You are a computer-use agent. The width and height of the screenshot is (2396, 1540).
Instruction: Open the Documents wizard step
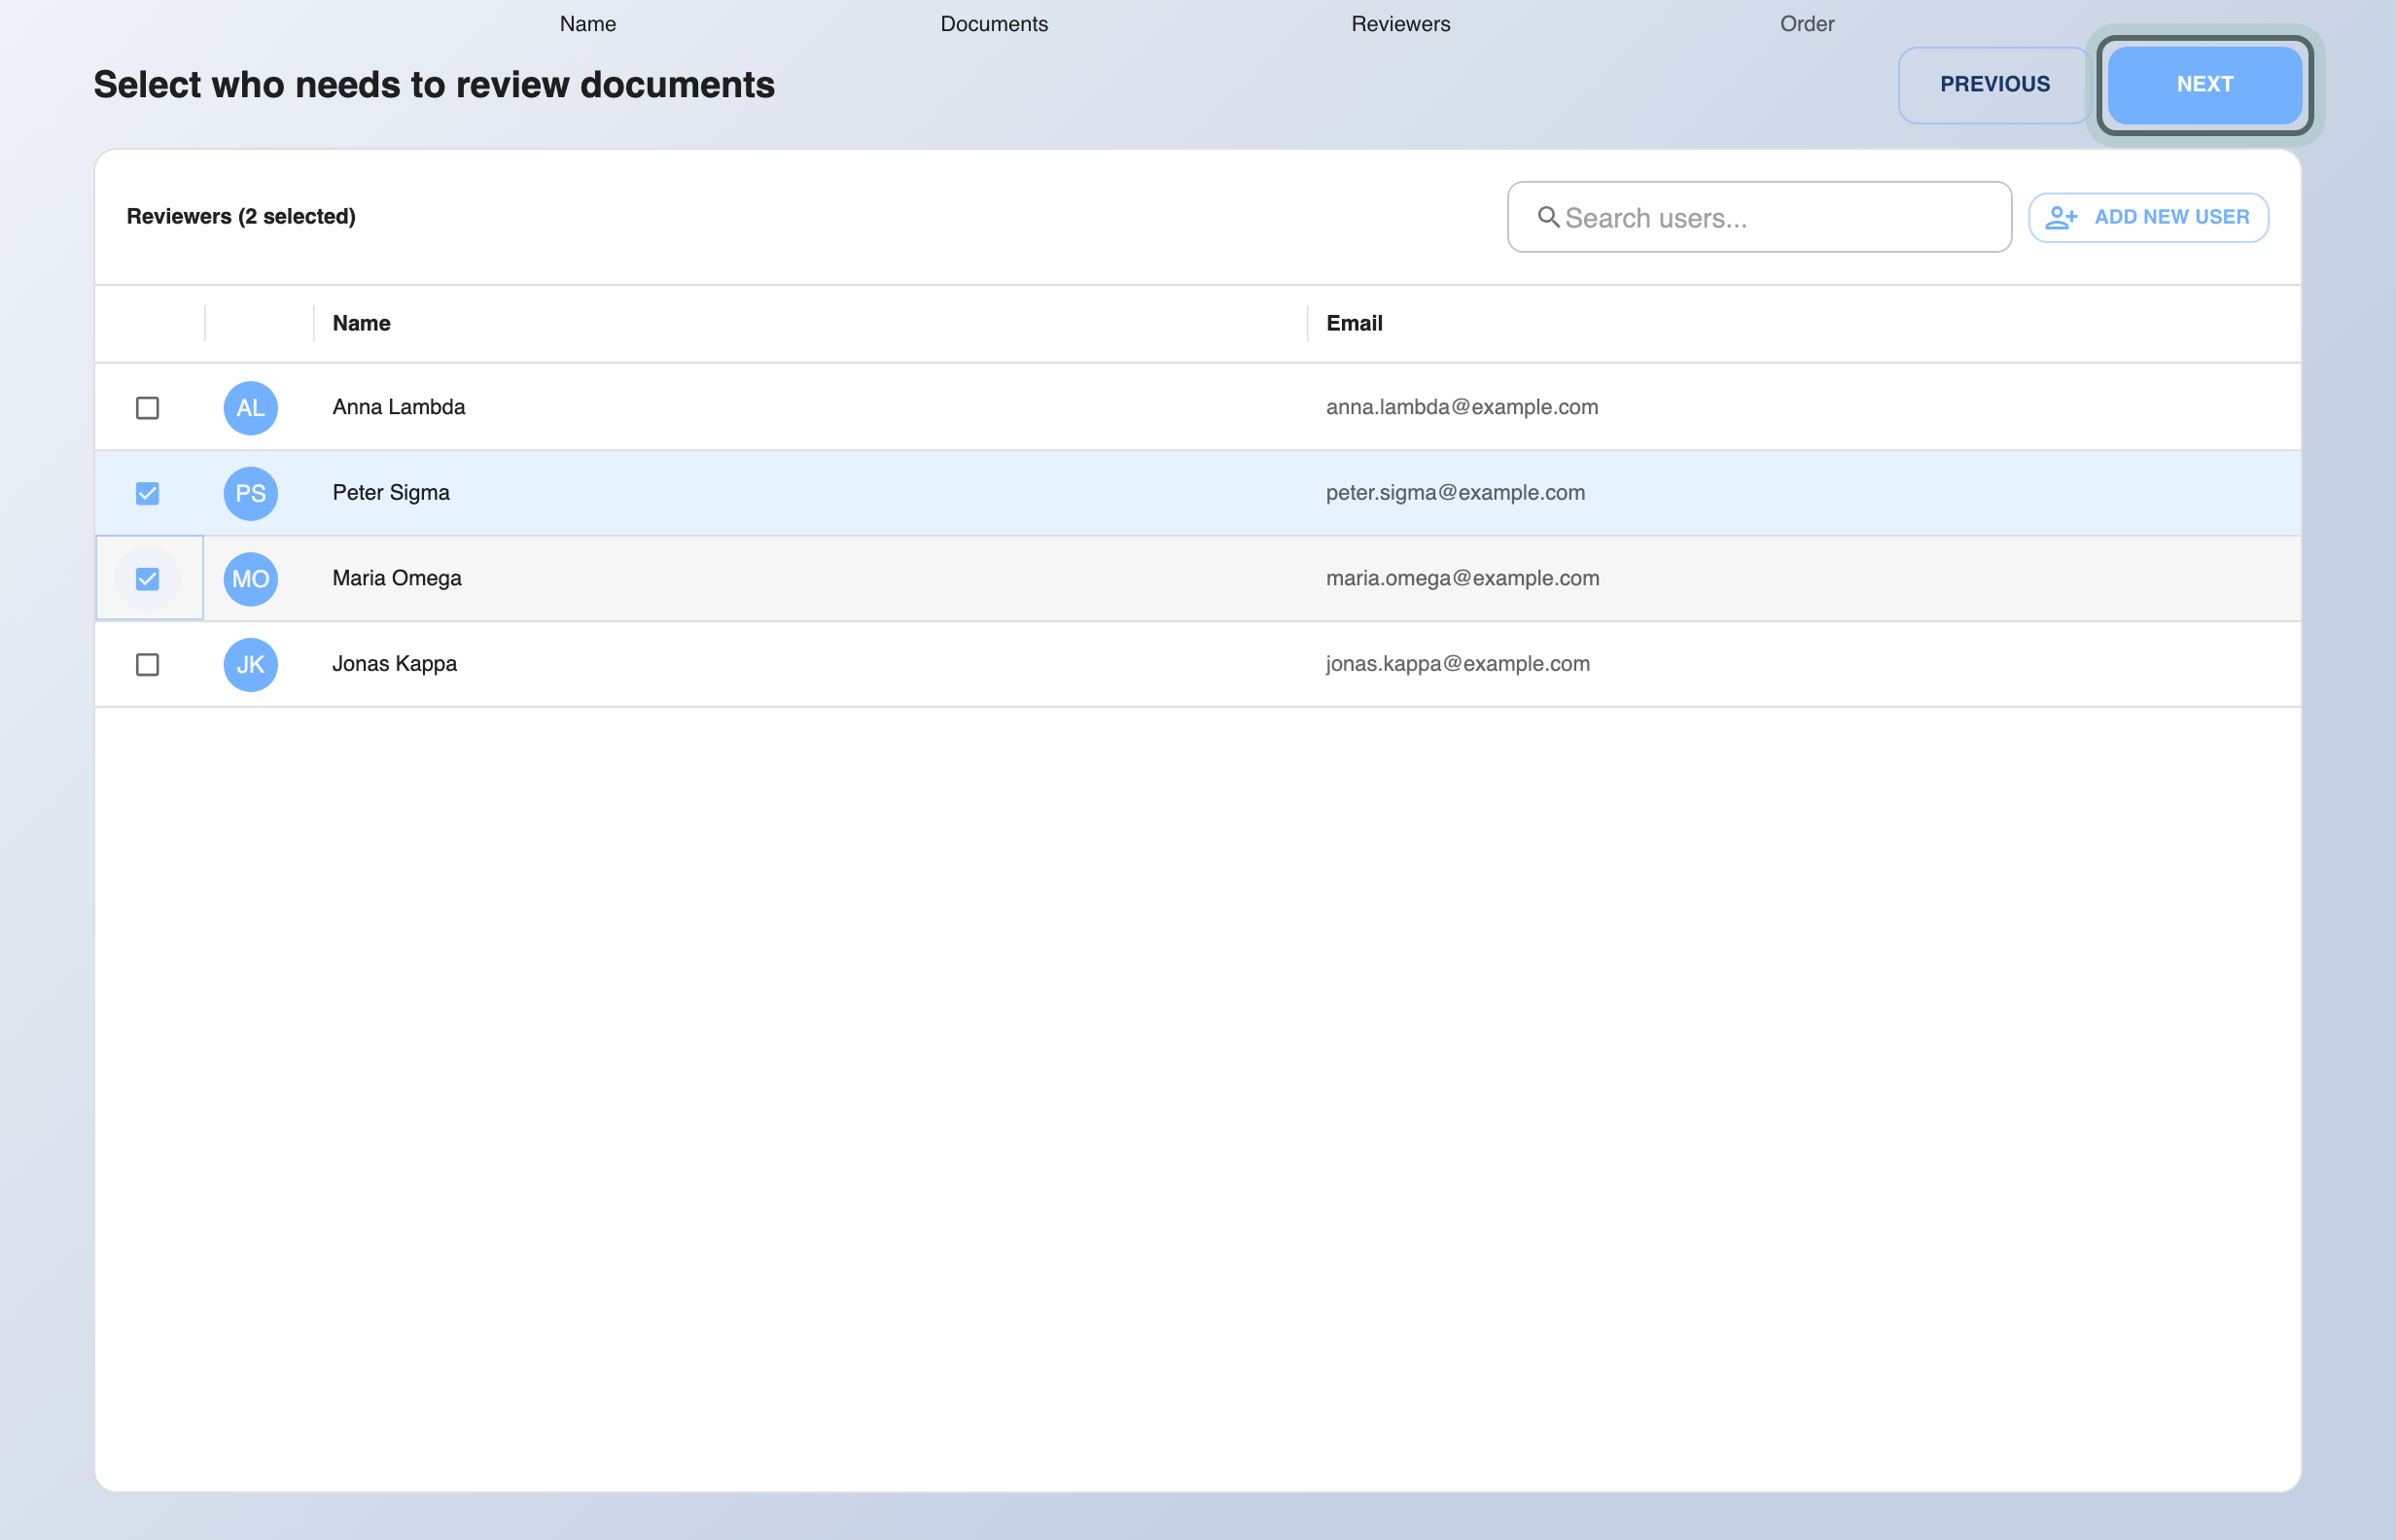click(x=994, y=24)
